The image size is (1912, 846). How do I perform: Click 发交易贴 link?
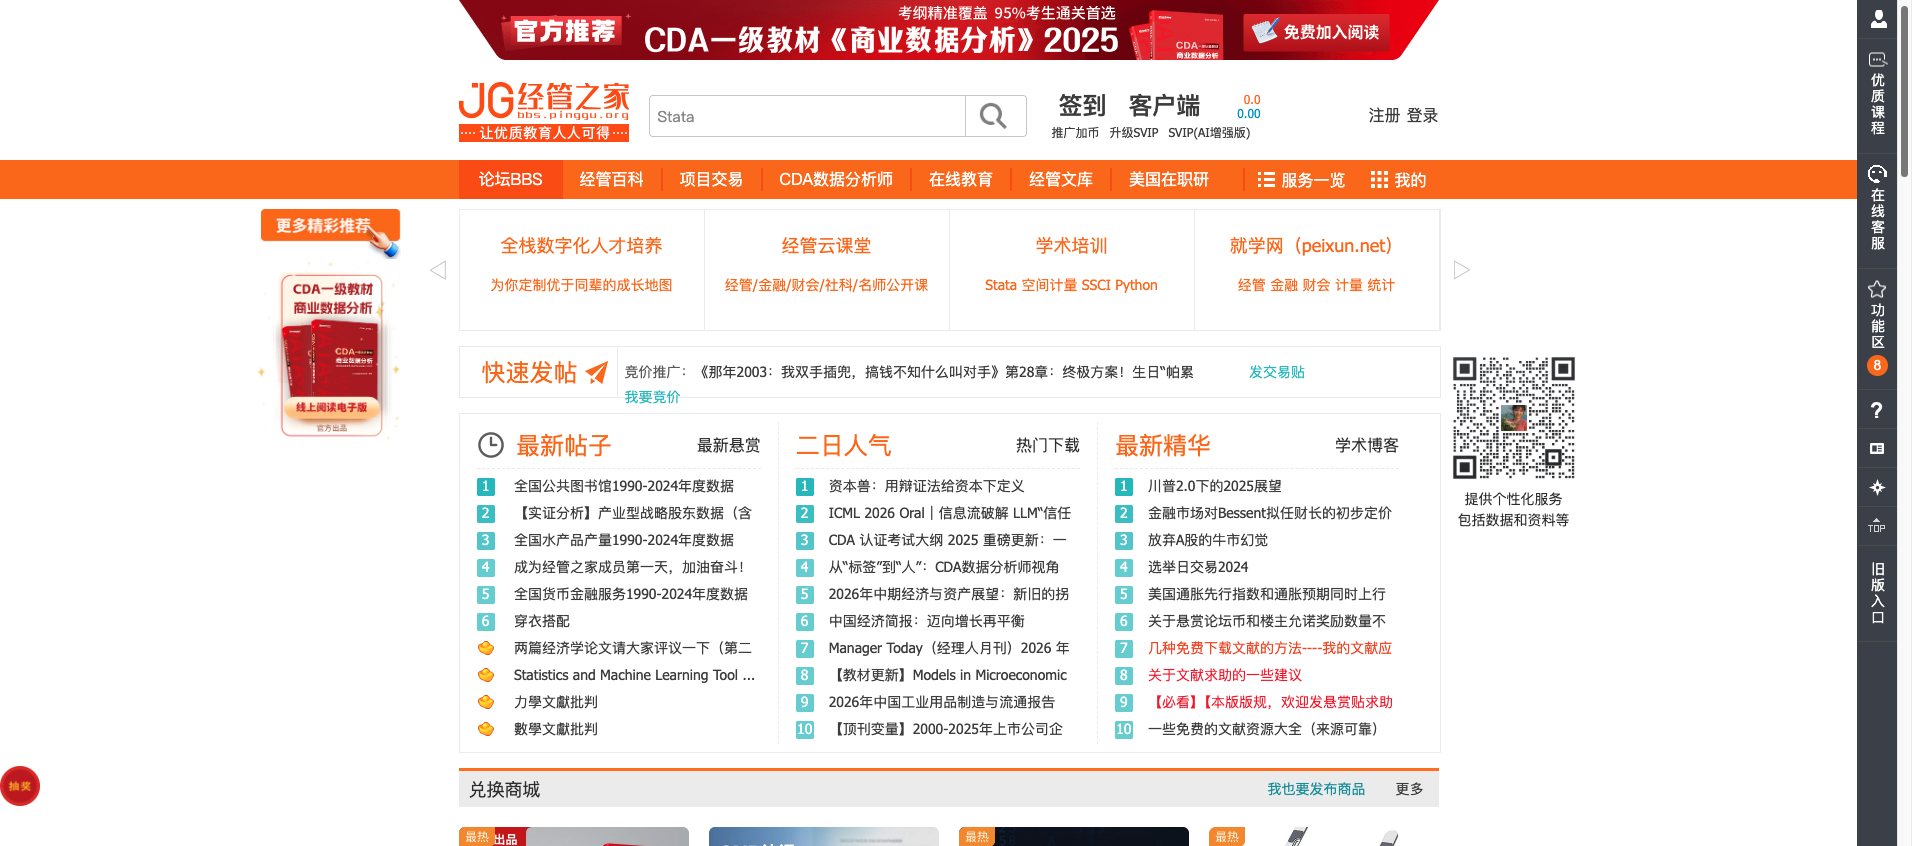click(1276, 372)
